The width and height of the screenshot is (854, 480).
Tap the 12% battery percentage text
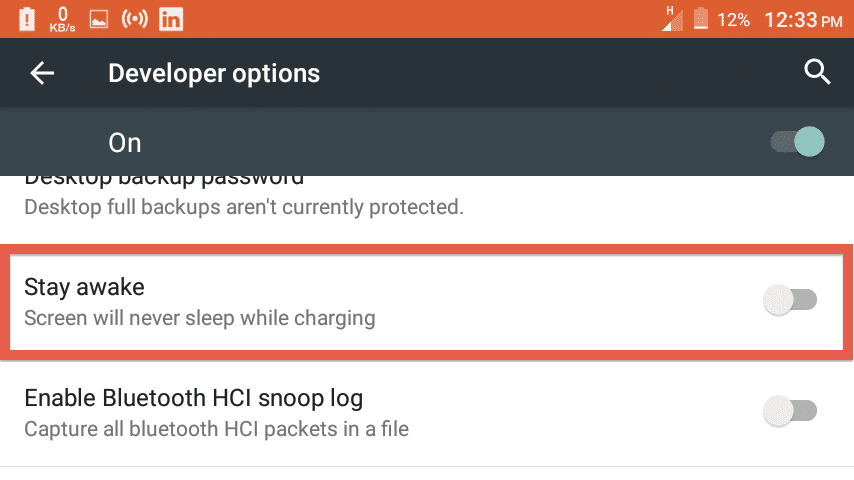point(733,20)
